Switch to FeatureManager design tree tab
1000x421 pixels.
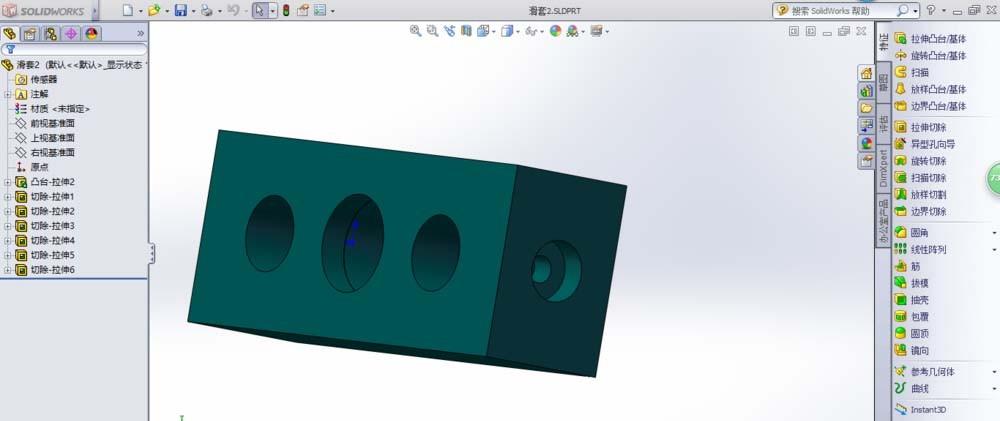tap(10, 33)
